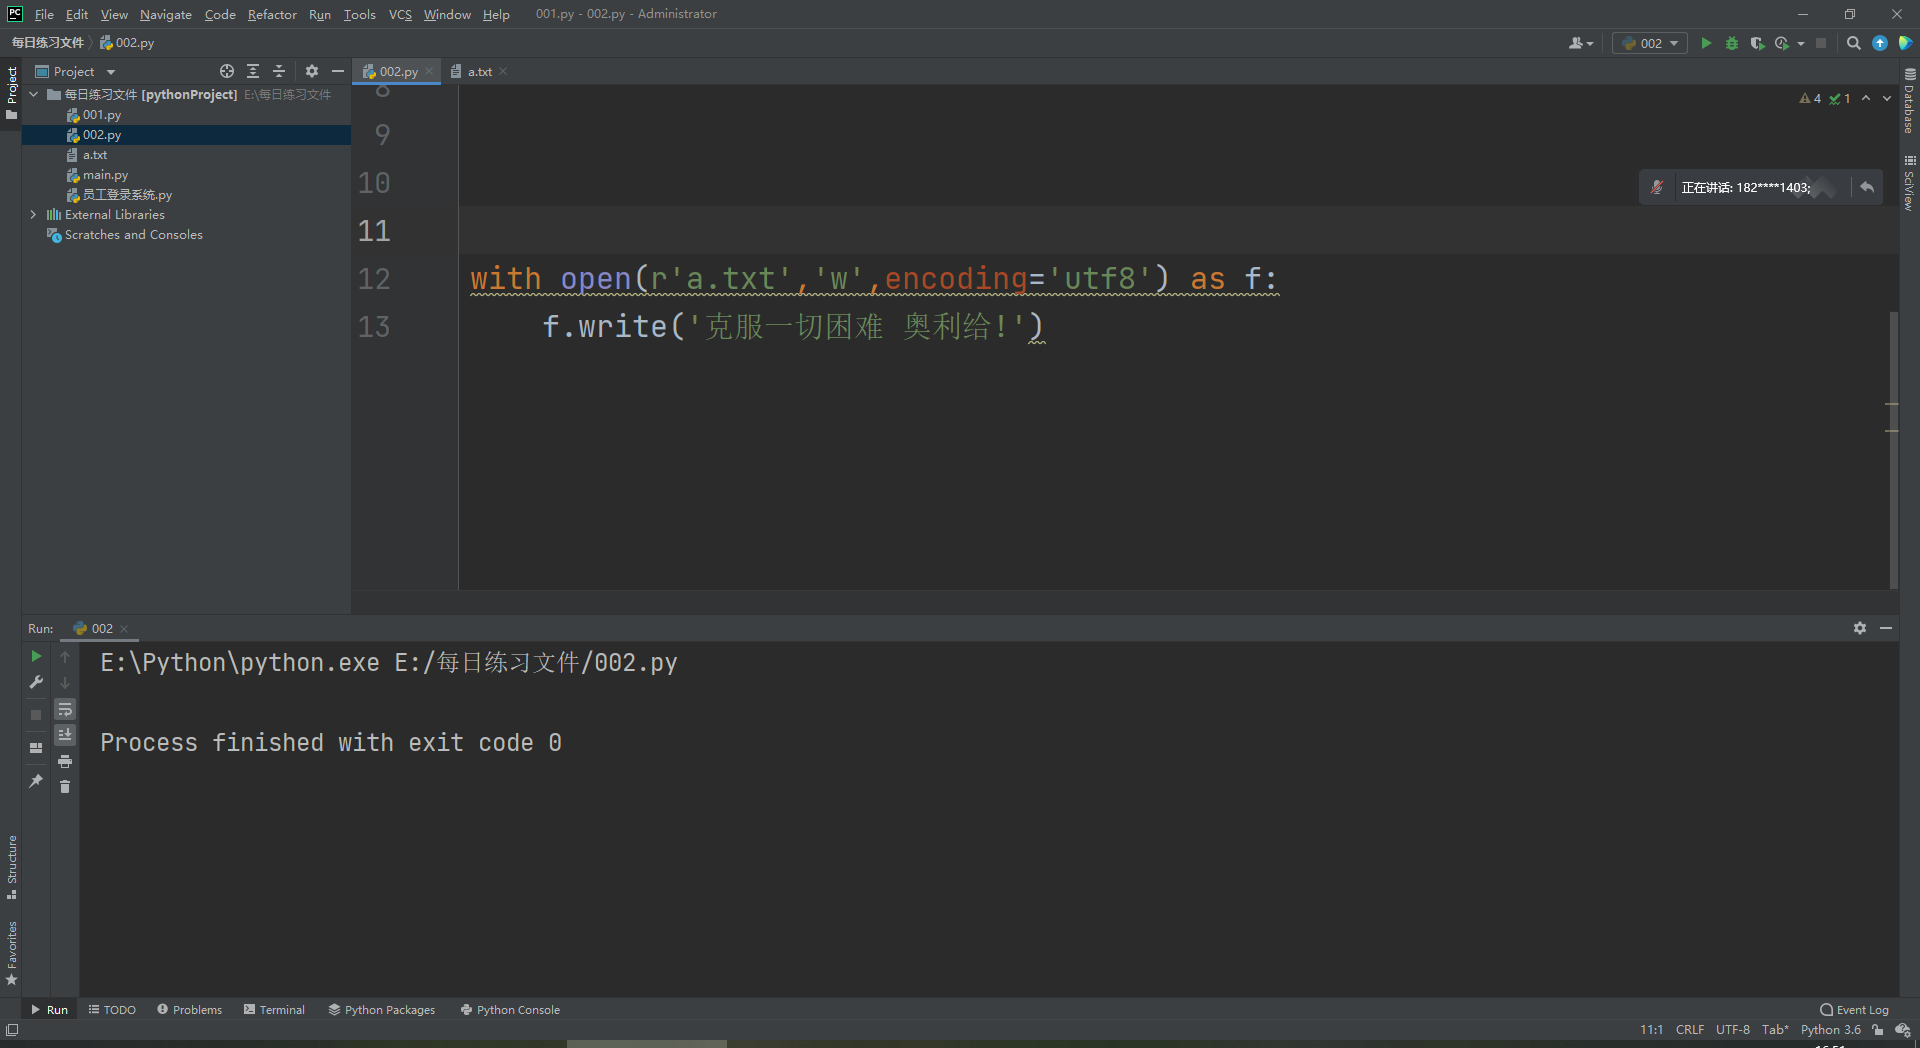Open Python 3.6 interpreter selector
This screenshot has height=1048, width=1920.
(x=1831, y=1030)
